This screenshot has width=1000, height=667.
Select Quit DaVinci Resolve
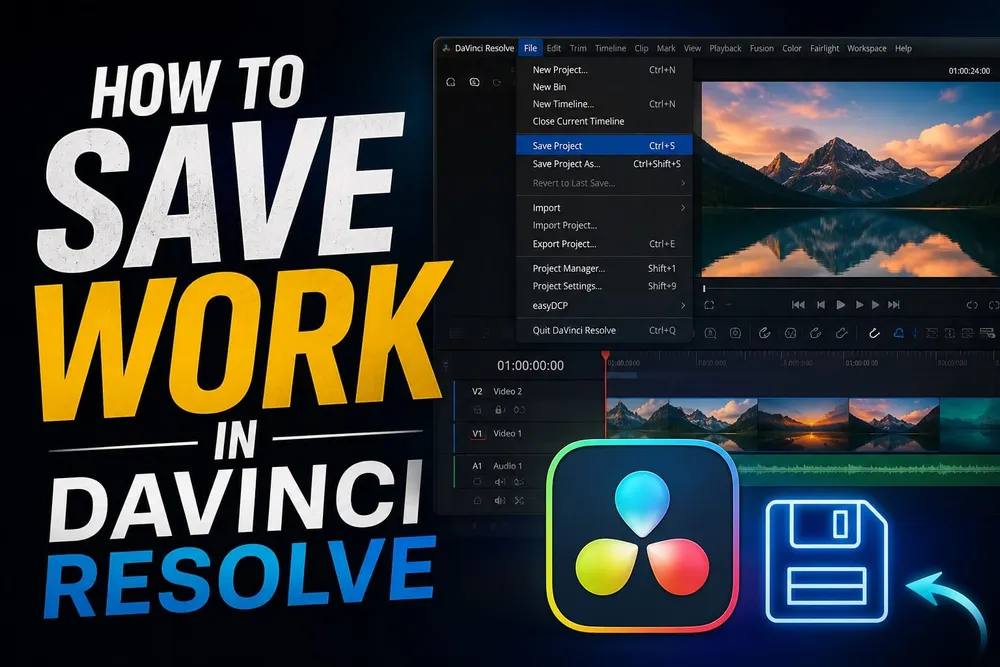[604, 330]
